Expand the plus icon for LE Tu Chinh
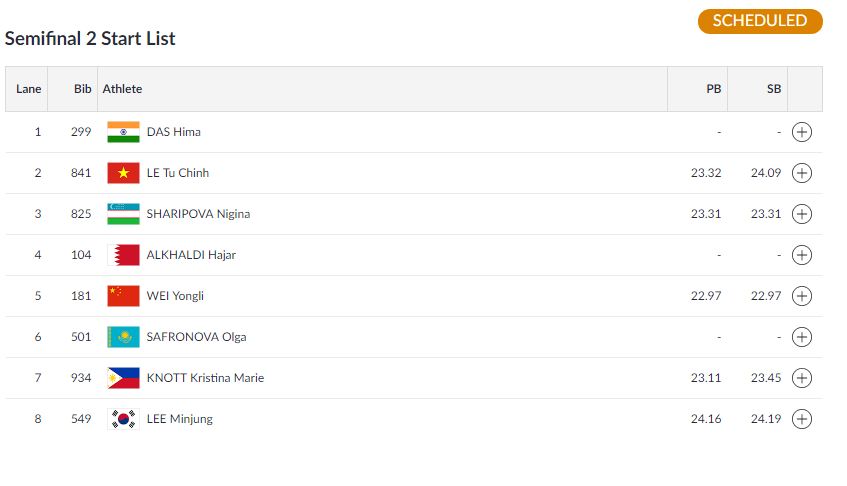 (x=801, y=173)
